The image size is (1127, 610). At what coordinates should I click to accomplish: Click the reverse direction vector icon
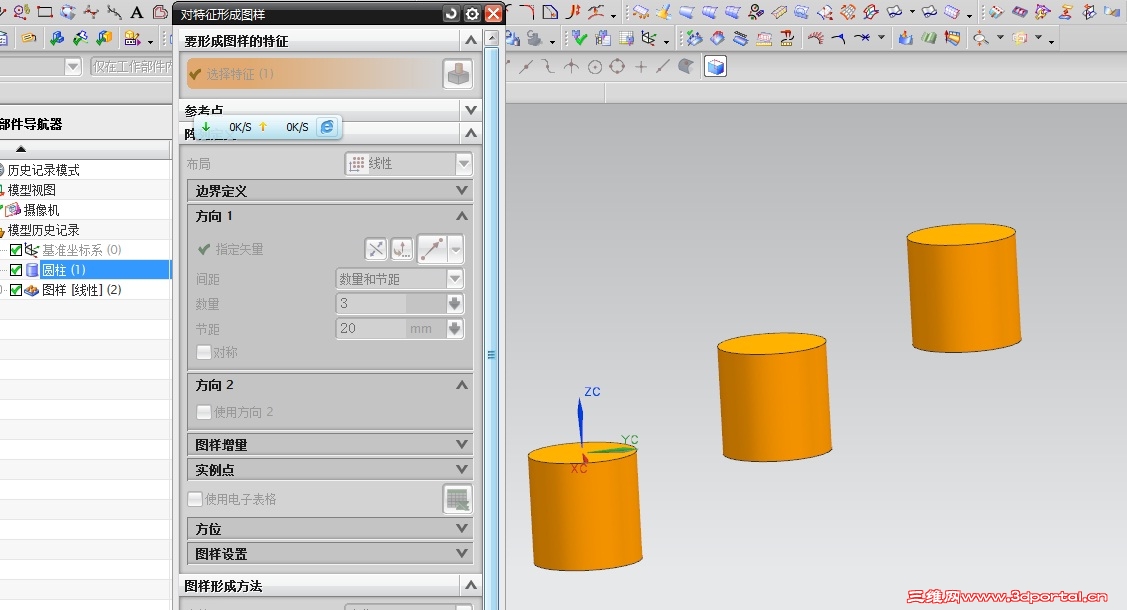pos(376,249)
